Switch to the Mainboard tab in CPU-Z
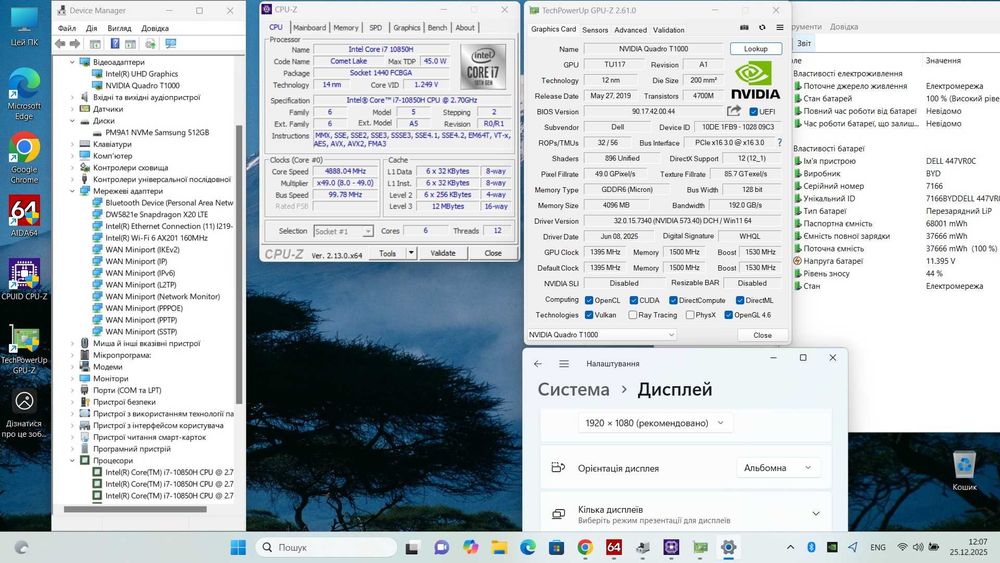This screenshot has width=1000, height=563. pos(309,27)
